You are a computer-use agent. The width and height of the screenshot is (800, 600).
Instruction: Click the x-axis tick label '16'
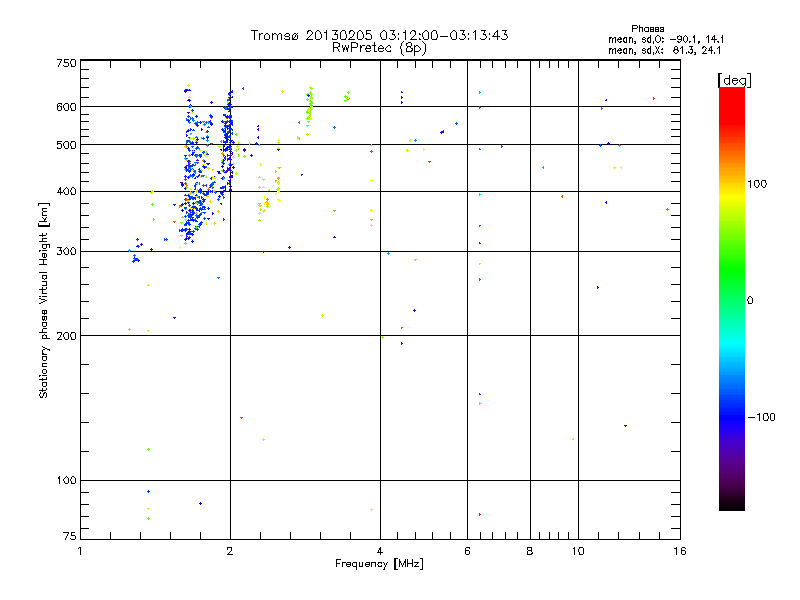pyautogui.click(x=680, y=551)
